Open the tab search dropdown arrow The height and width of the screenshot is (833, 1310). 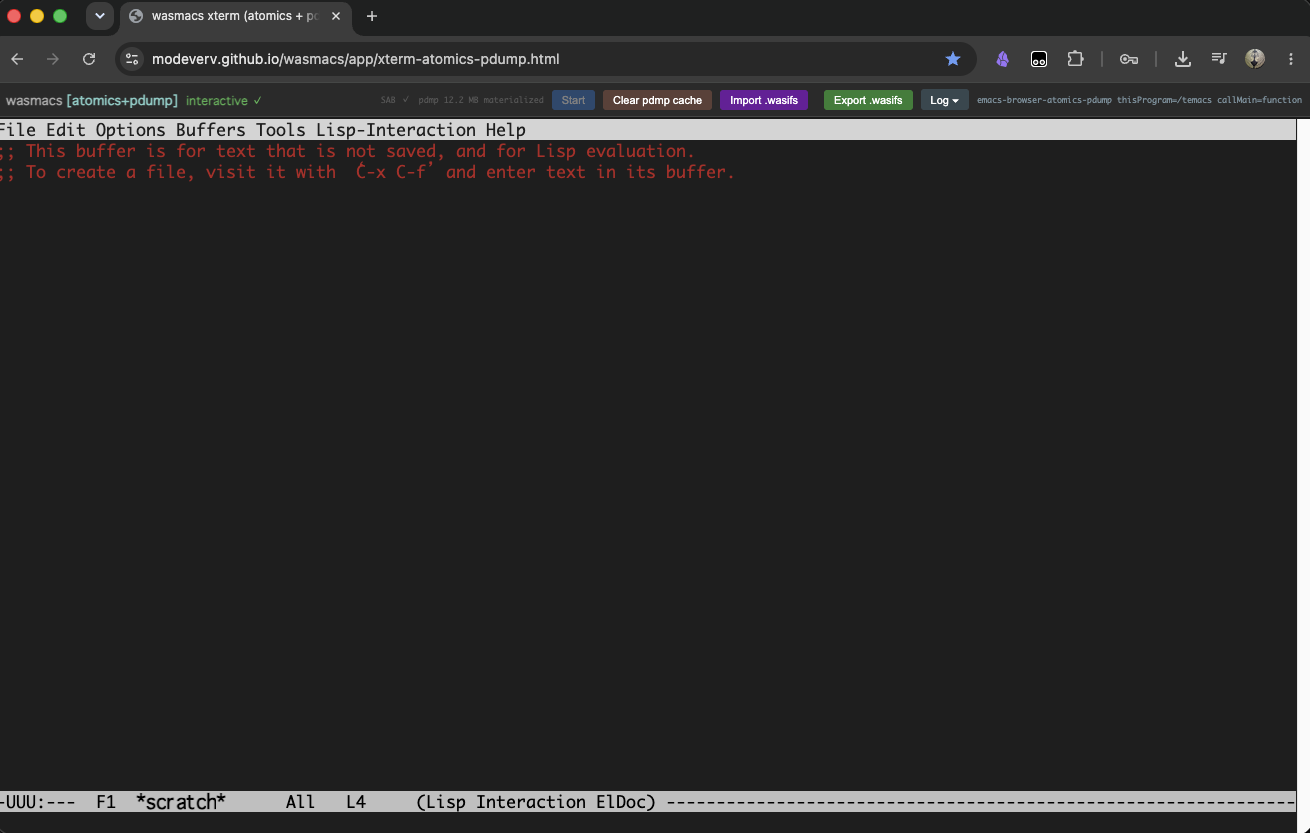point(99,16)
